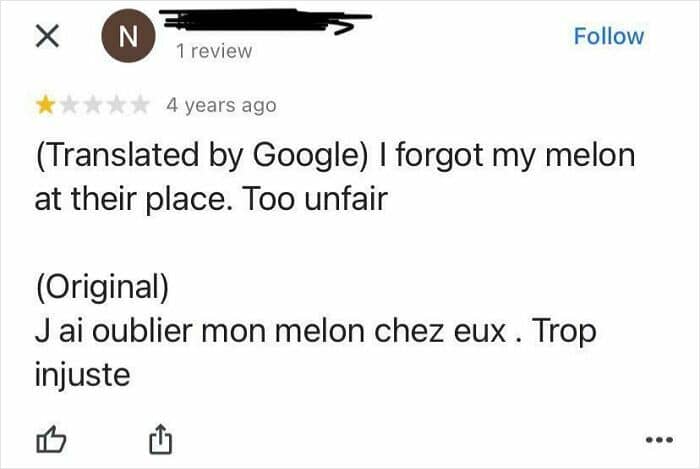Click the second grey rating star
The height and width of the screenshot is (469, 700).
point(68,104)
